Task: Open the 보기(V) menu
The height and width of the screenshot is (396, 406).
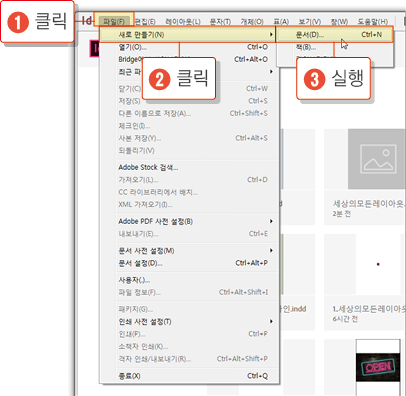Action: pos(310,22)
